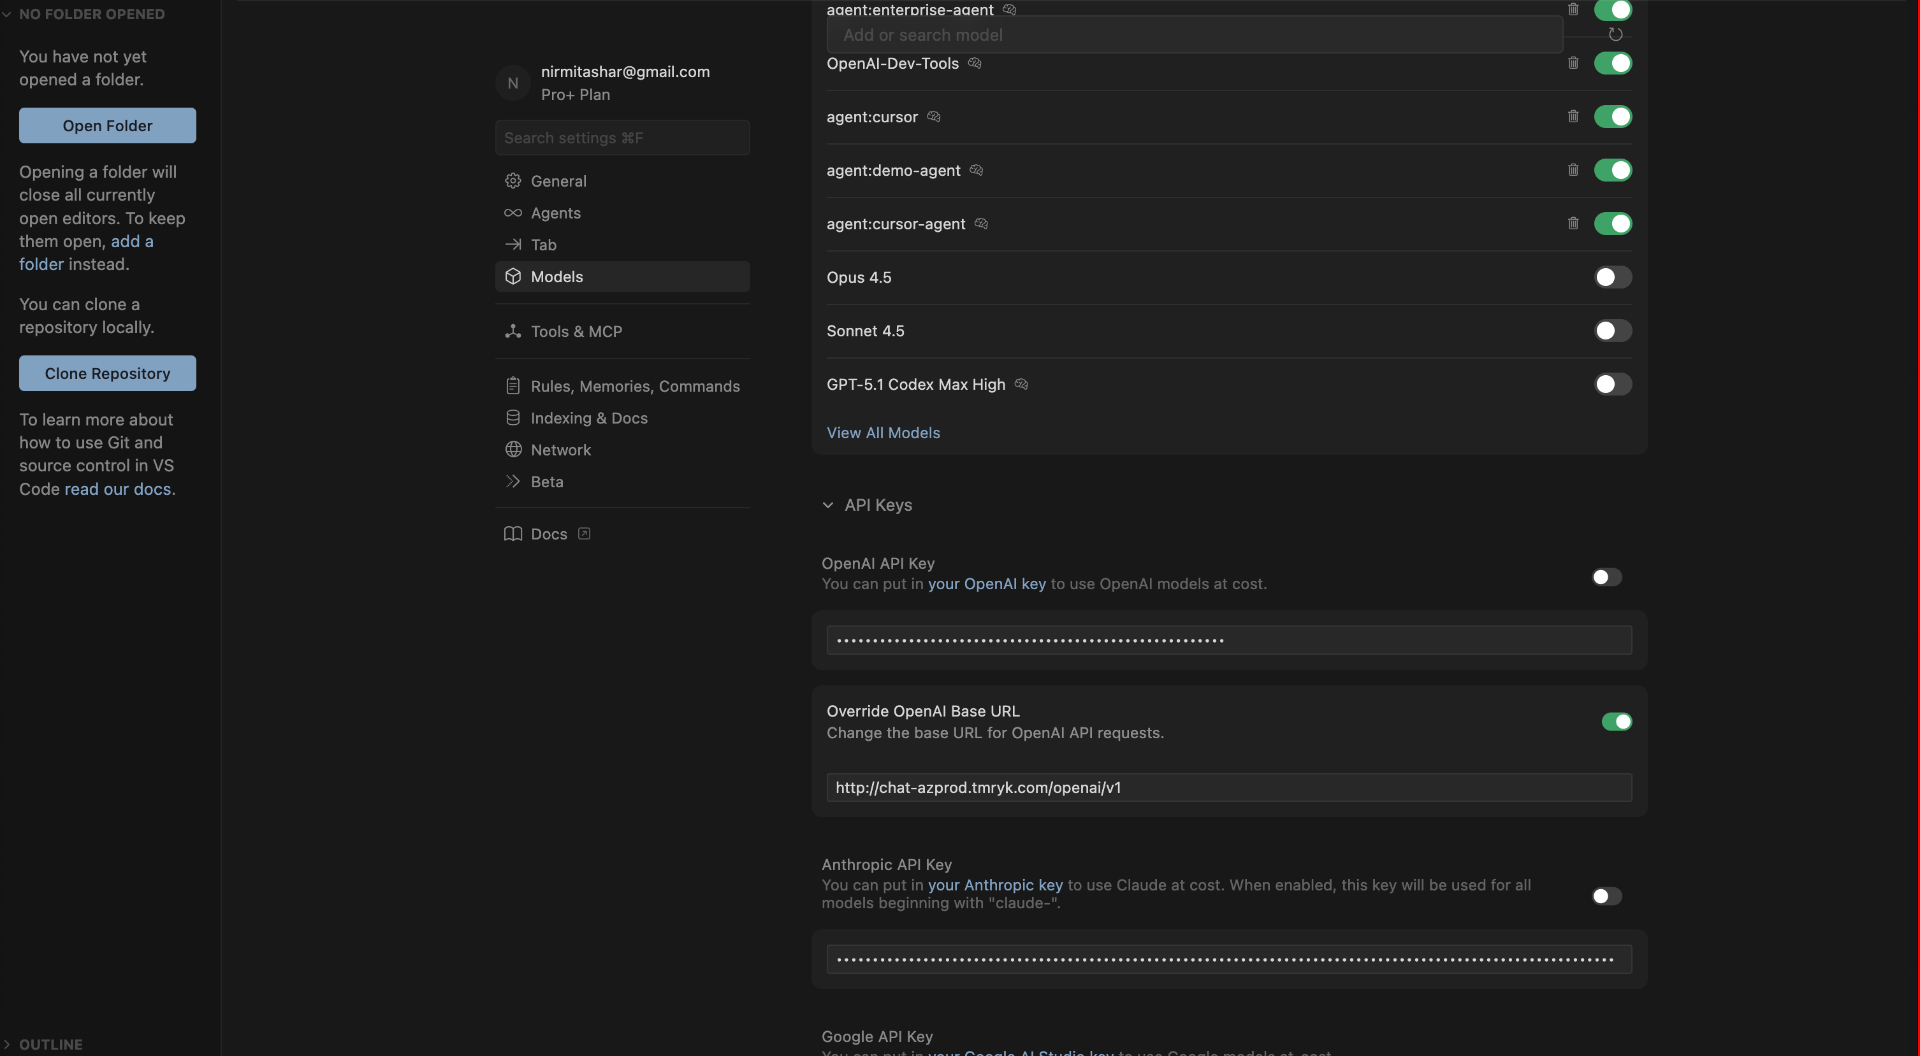The image size is (1920, 1056).
Task: Enable the Anthropic API Key toggle
Action: coord(1606,896)
